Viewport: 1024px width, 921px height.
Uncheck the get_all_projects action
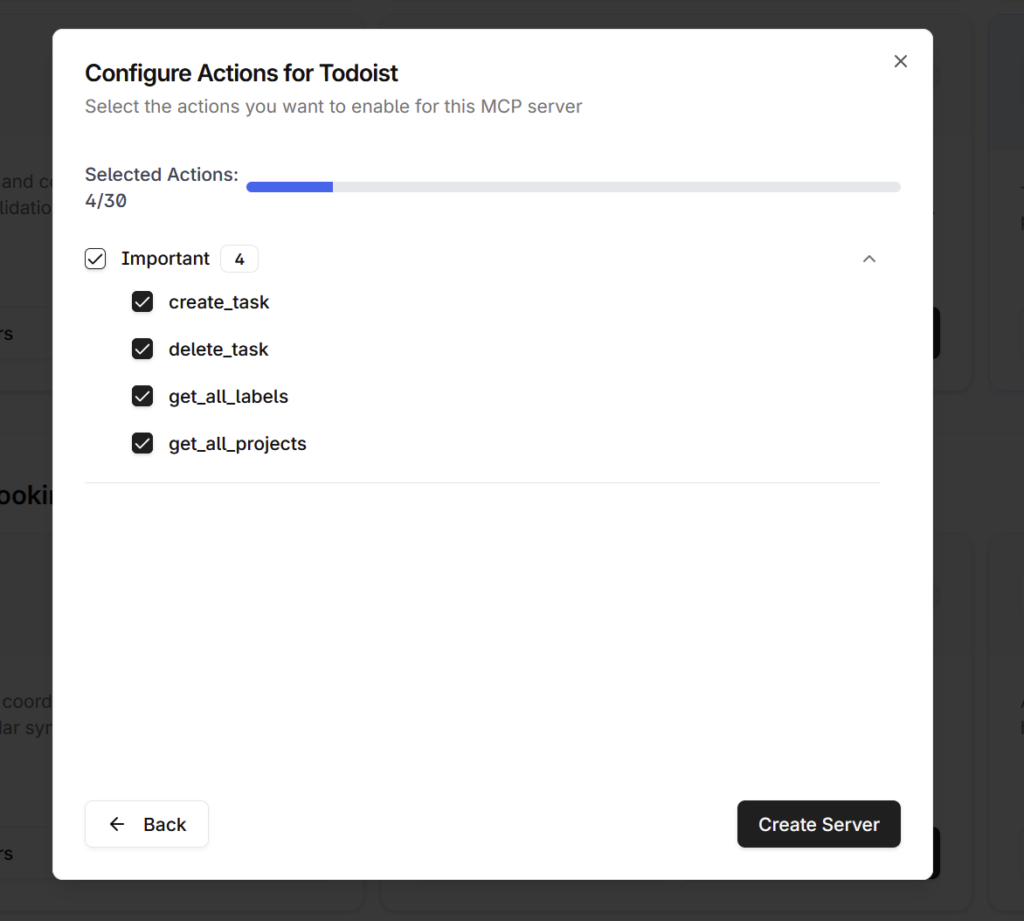[142, 444]
